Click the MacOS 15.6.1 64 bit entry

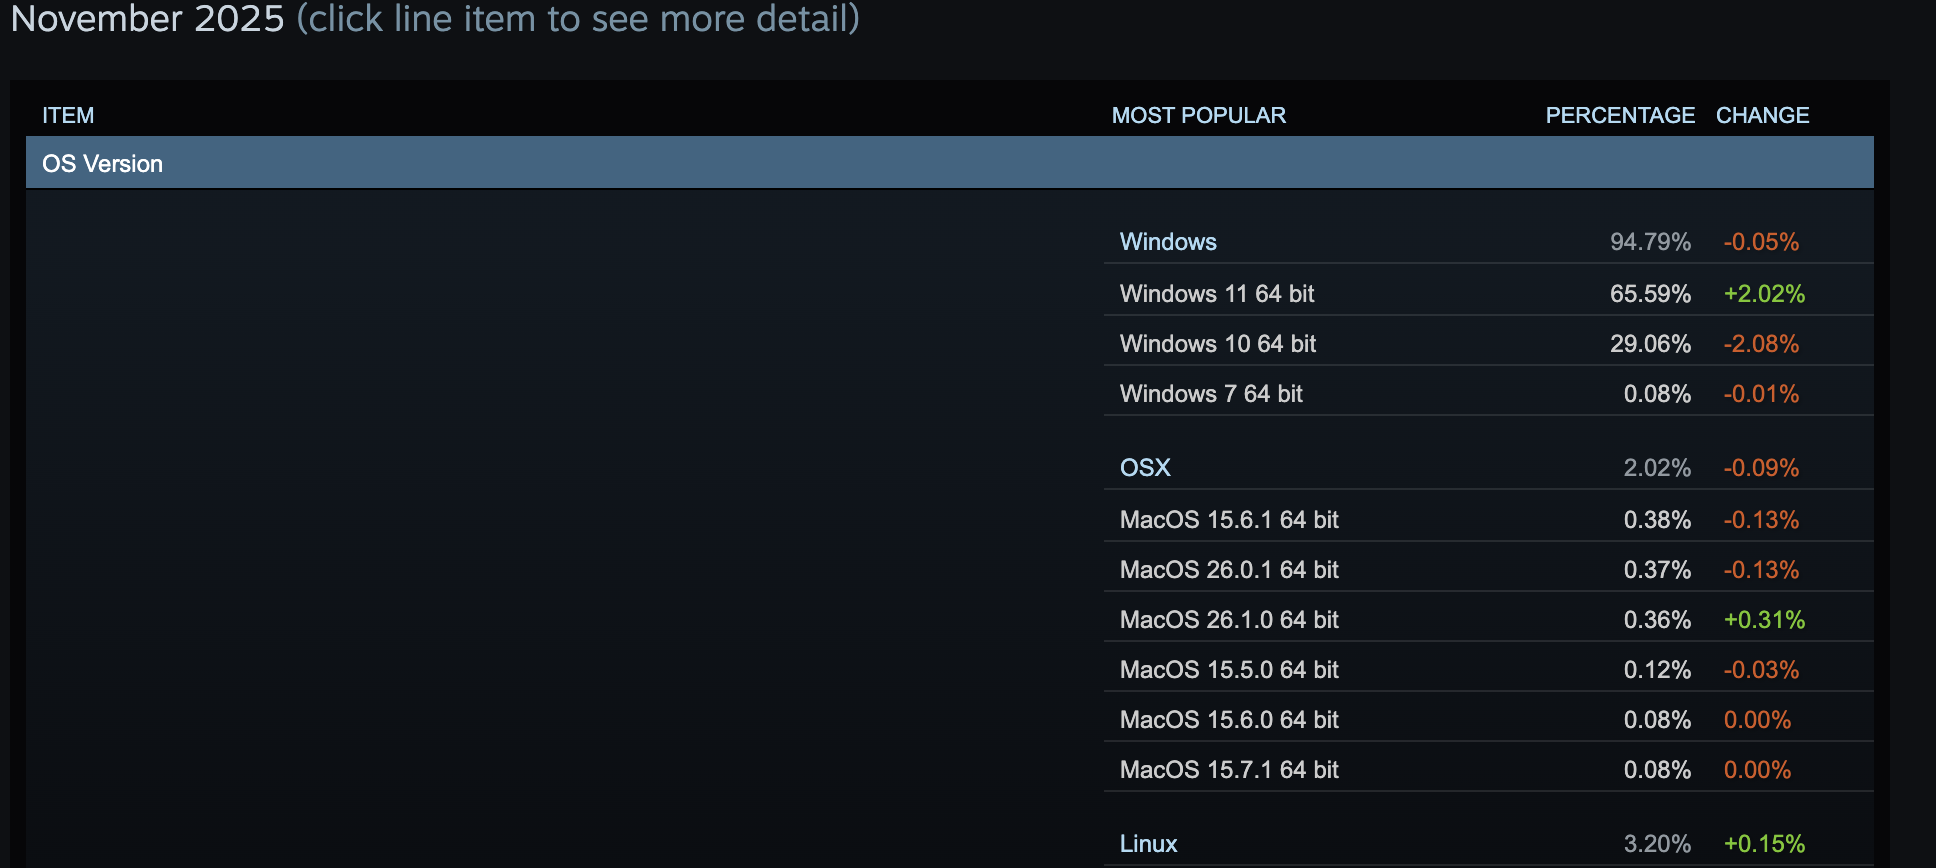click(x=1228, y=520)
